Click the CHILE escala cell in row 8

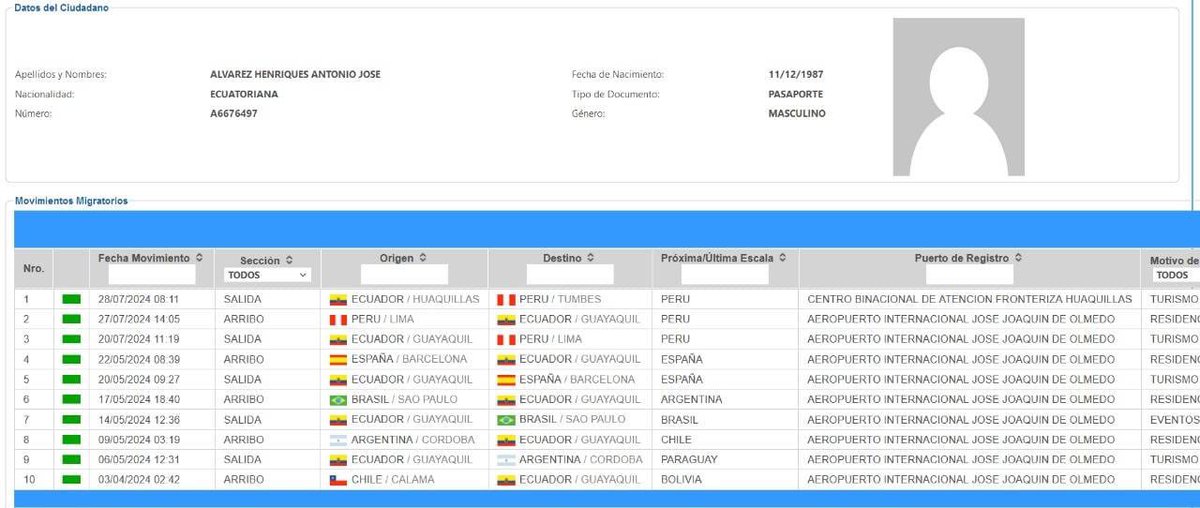676,439
